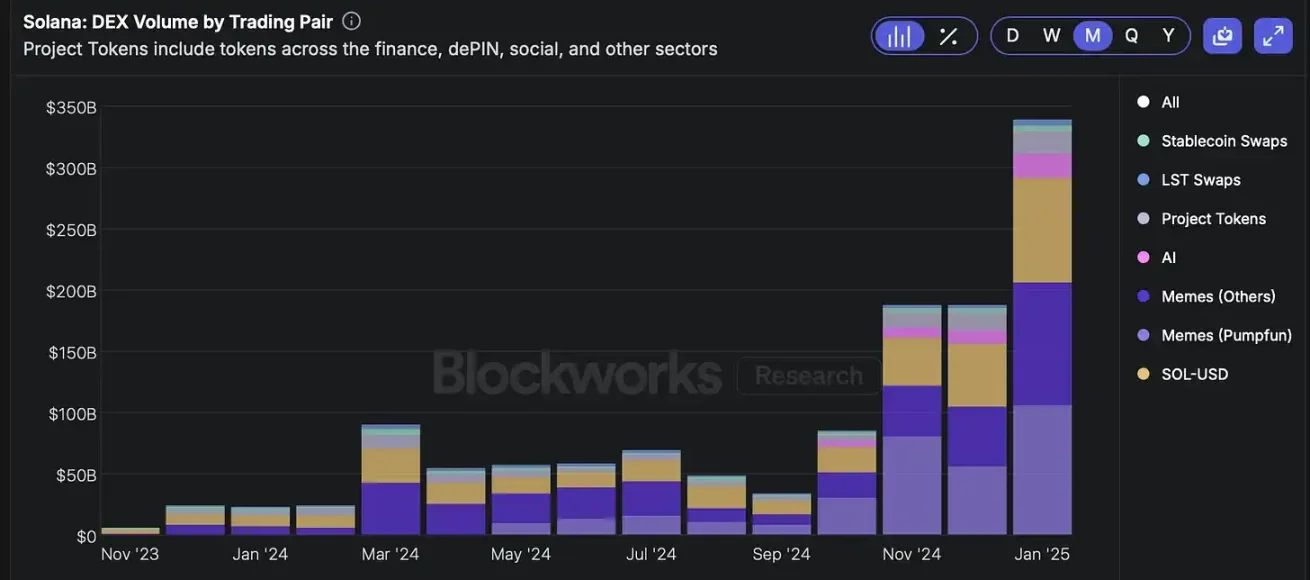Click the info icon beside chart title
The width and height of the screenshot is (1310, 580).
[351, 21]
